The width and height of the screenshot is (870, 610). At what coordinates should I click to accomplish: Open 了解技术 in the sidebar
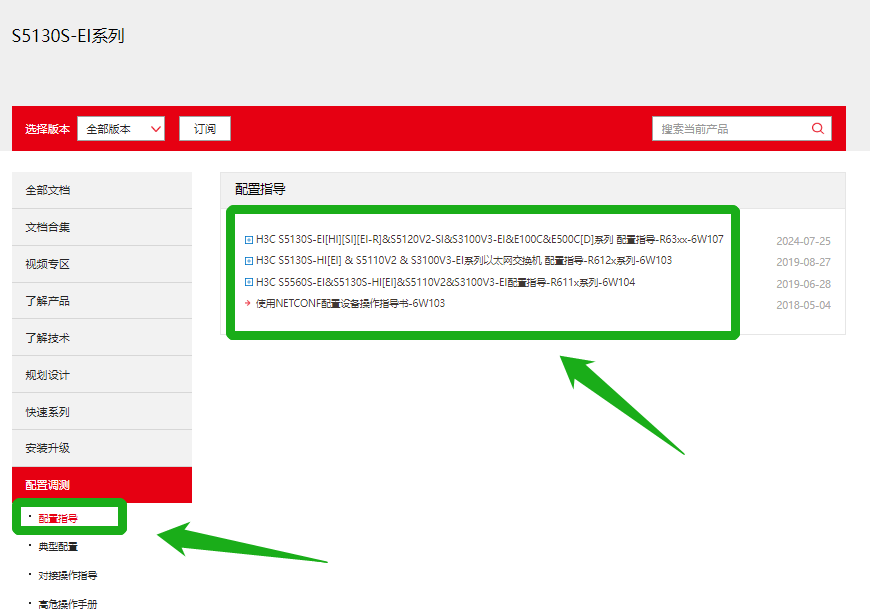pyautogui.click(x=102, y=338)
